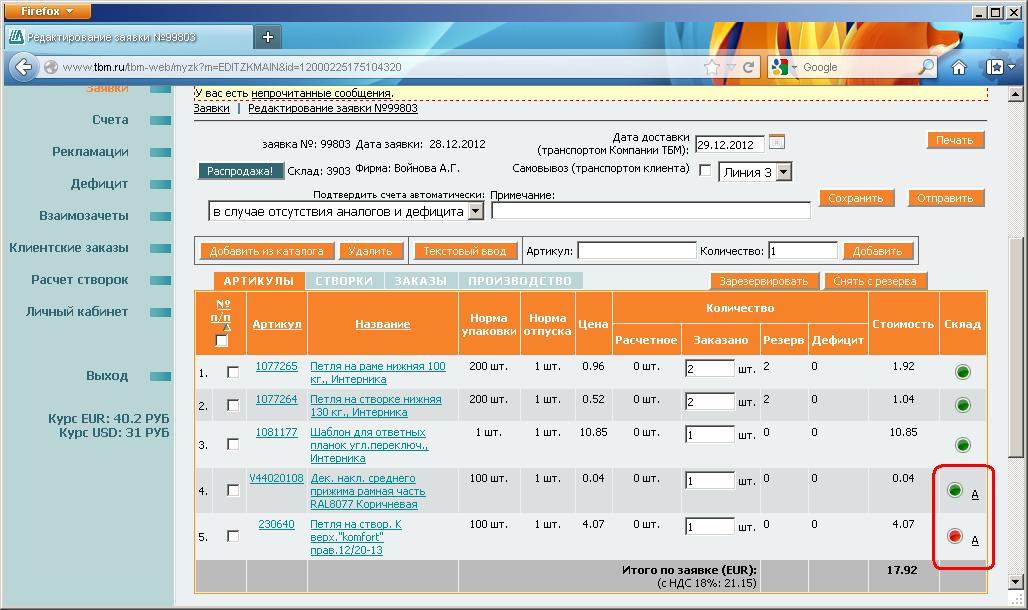Switch to the ПРОИЗВОДСТВО tab

click(x=520, y=281)
